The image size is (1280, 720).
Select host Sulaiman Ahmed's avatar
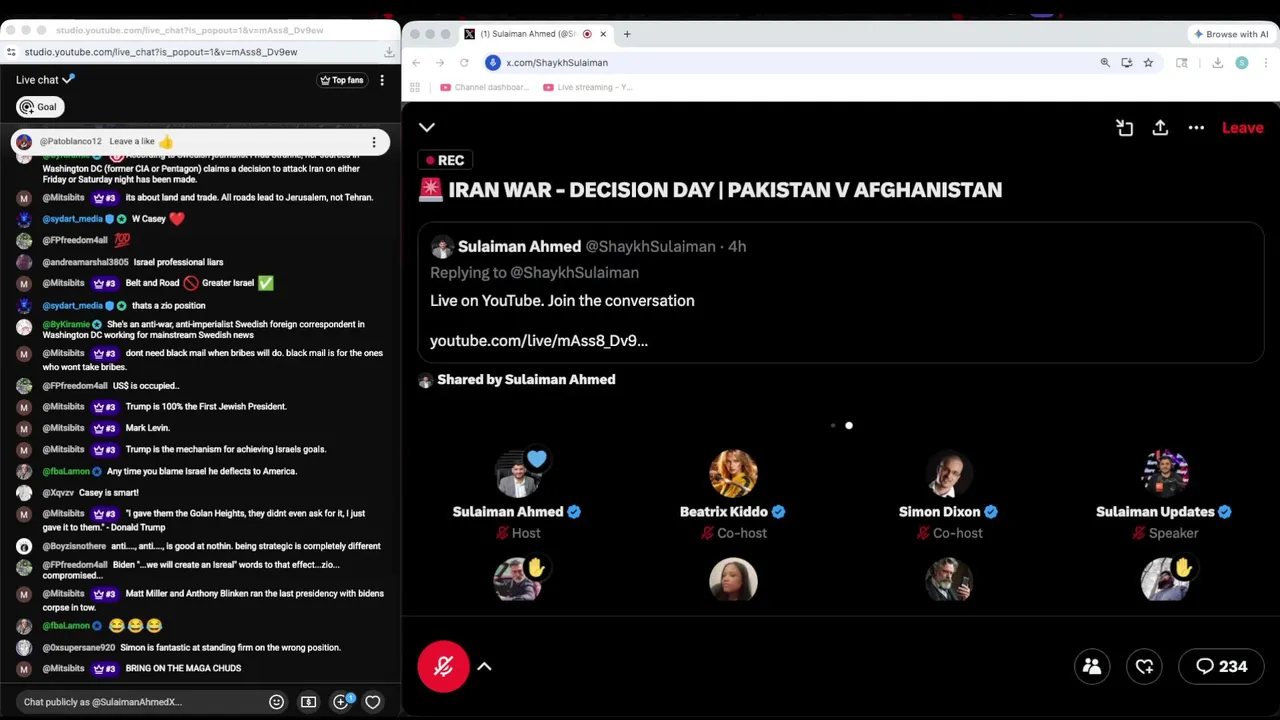[x=518, y=473]
